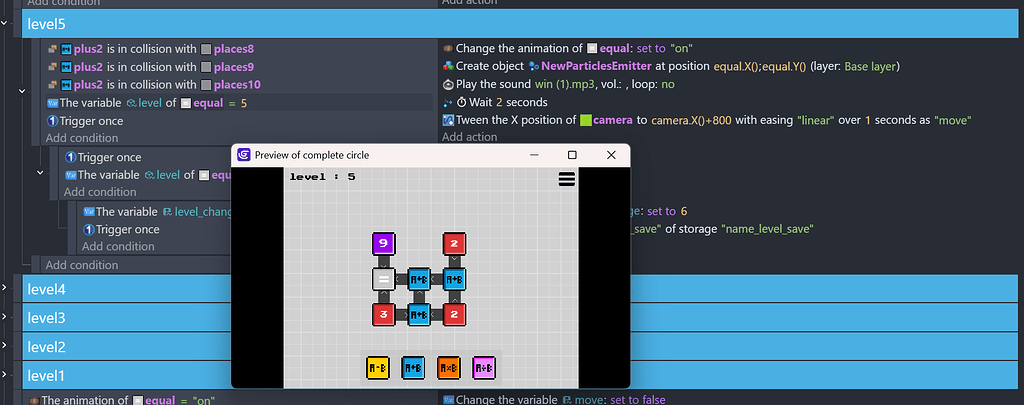
Task: Click the Trigger once icon under level_chang variable
Action: click(x=89, y=229)
